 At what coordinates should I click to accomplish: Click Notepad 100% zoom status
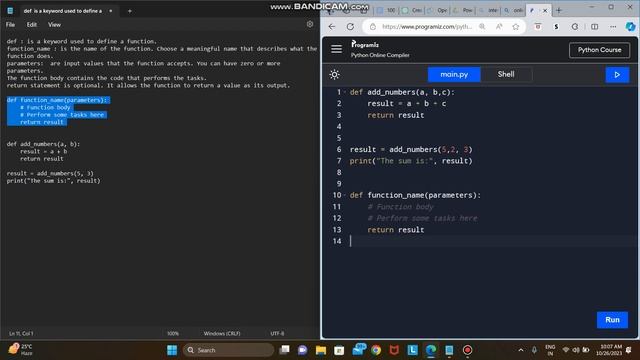coord(173,333)
